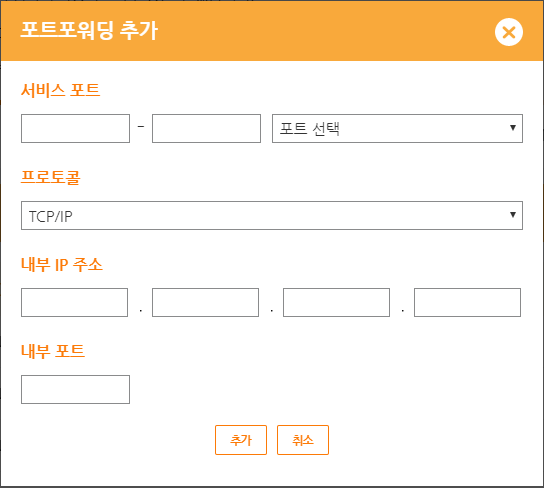The image size is (544, 488).
Task: Click the 내부 IP 주소 section label
Action: (62, 264)
